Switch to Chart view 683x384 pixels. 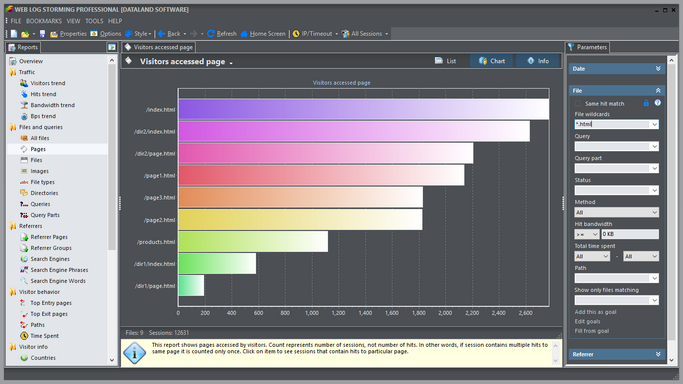click(x=492, y=61)
